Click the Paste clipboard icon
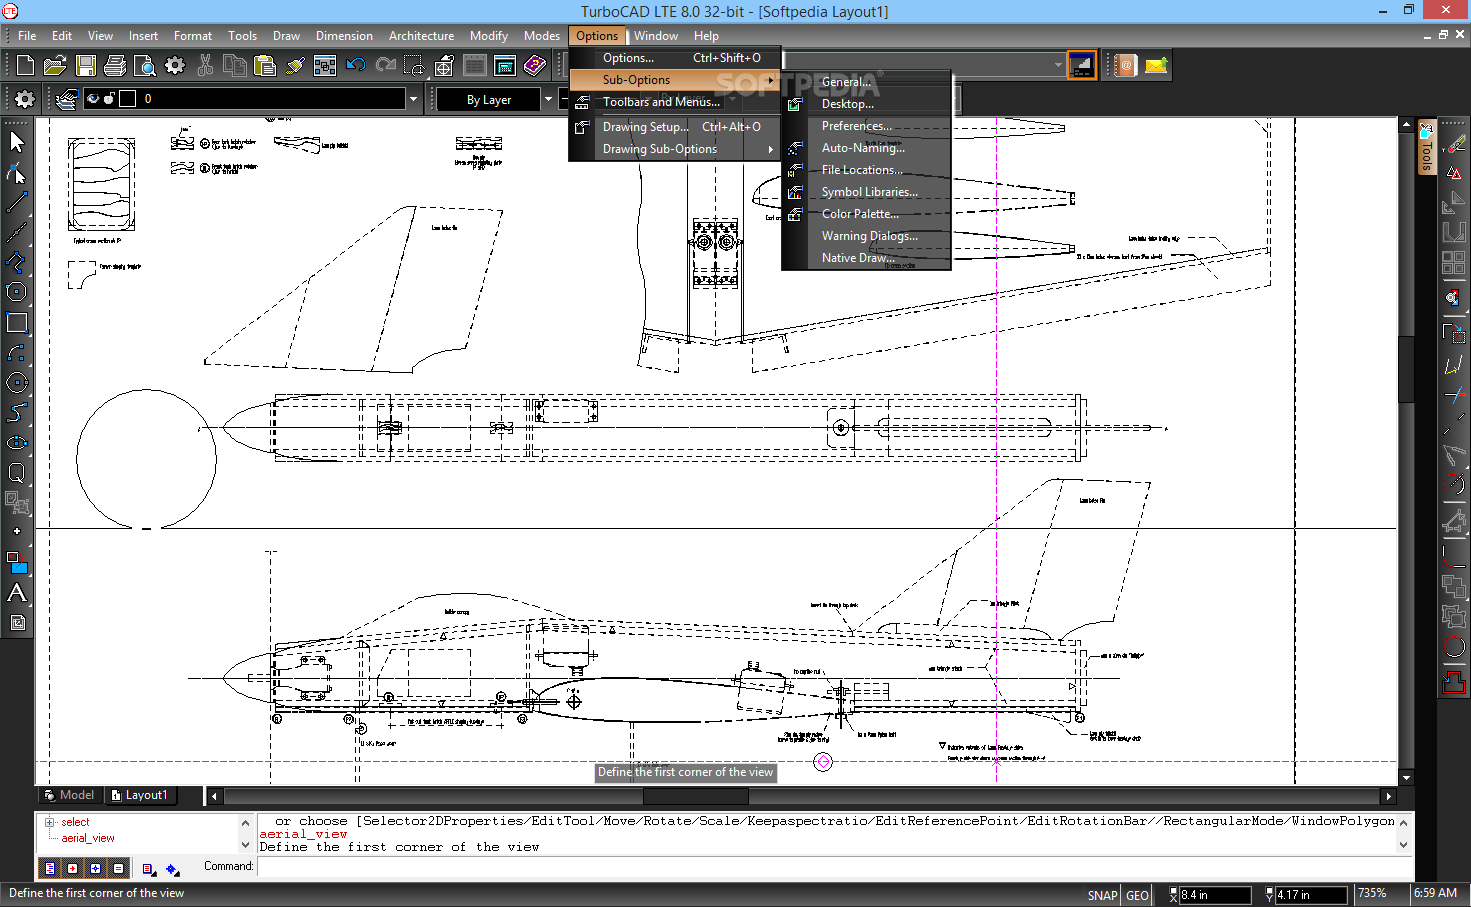Screen dimensions: 1471x907 tap(265, 66)
